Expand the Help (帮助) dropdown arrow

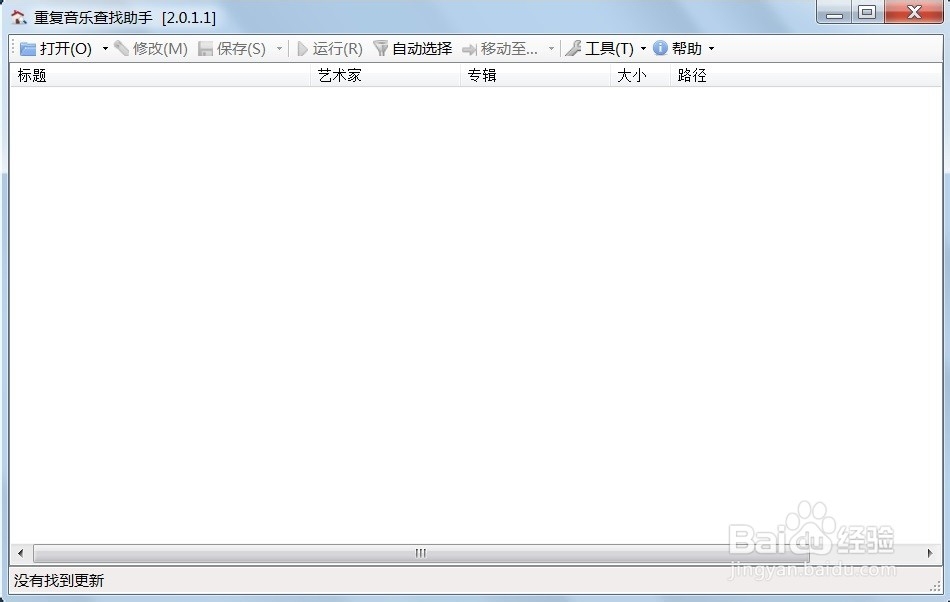coord(711,48)
